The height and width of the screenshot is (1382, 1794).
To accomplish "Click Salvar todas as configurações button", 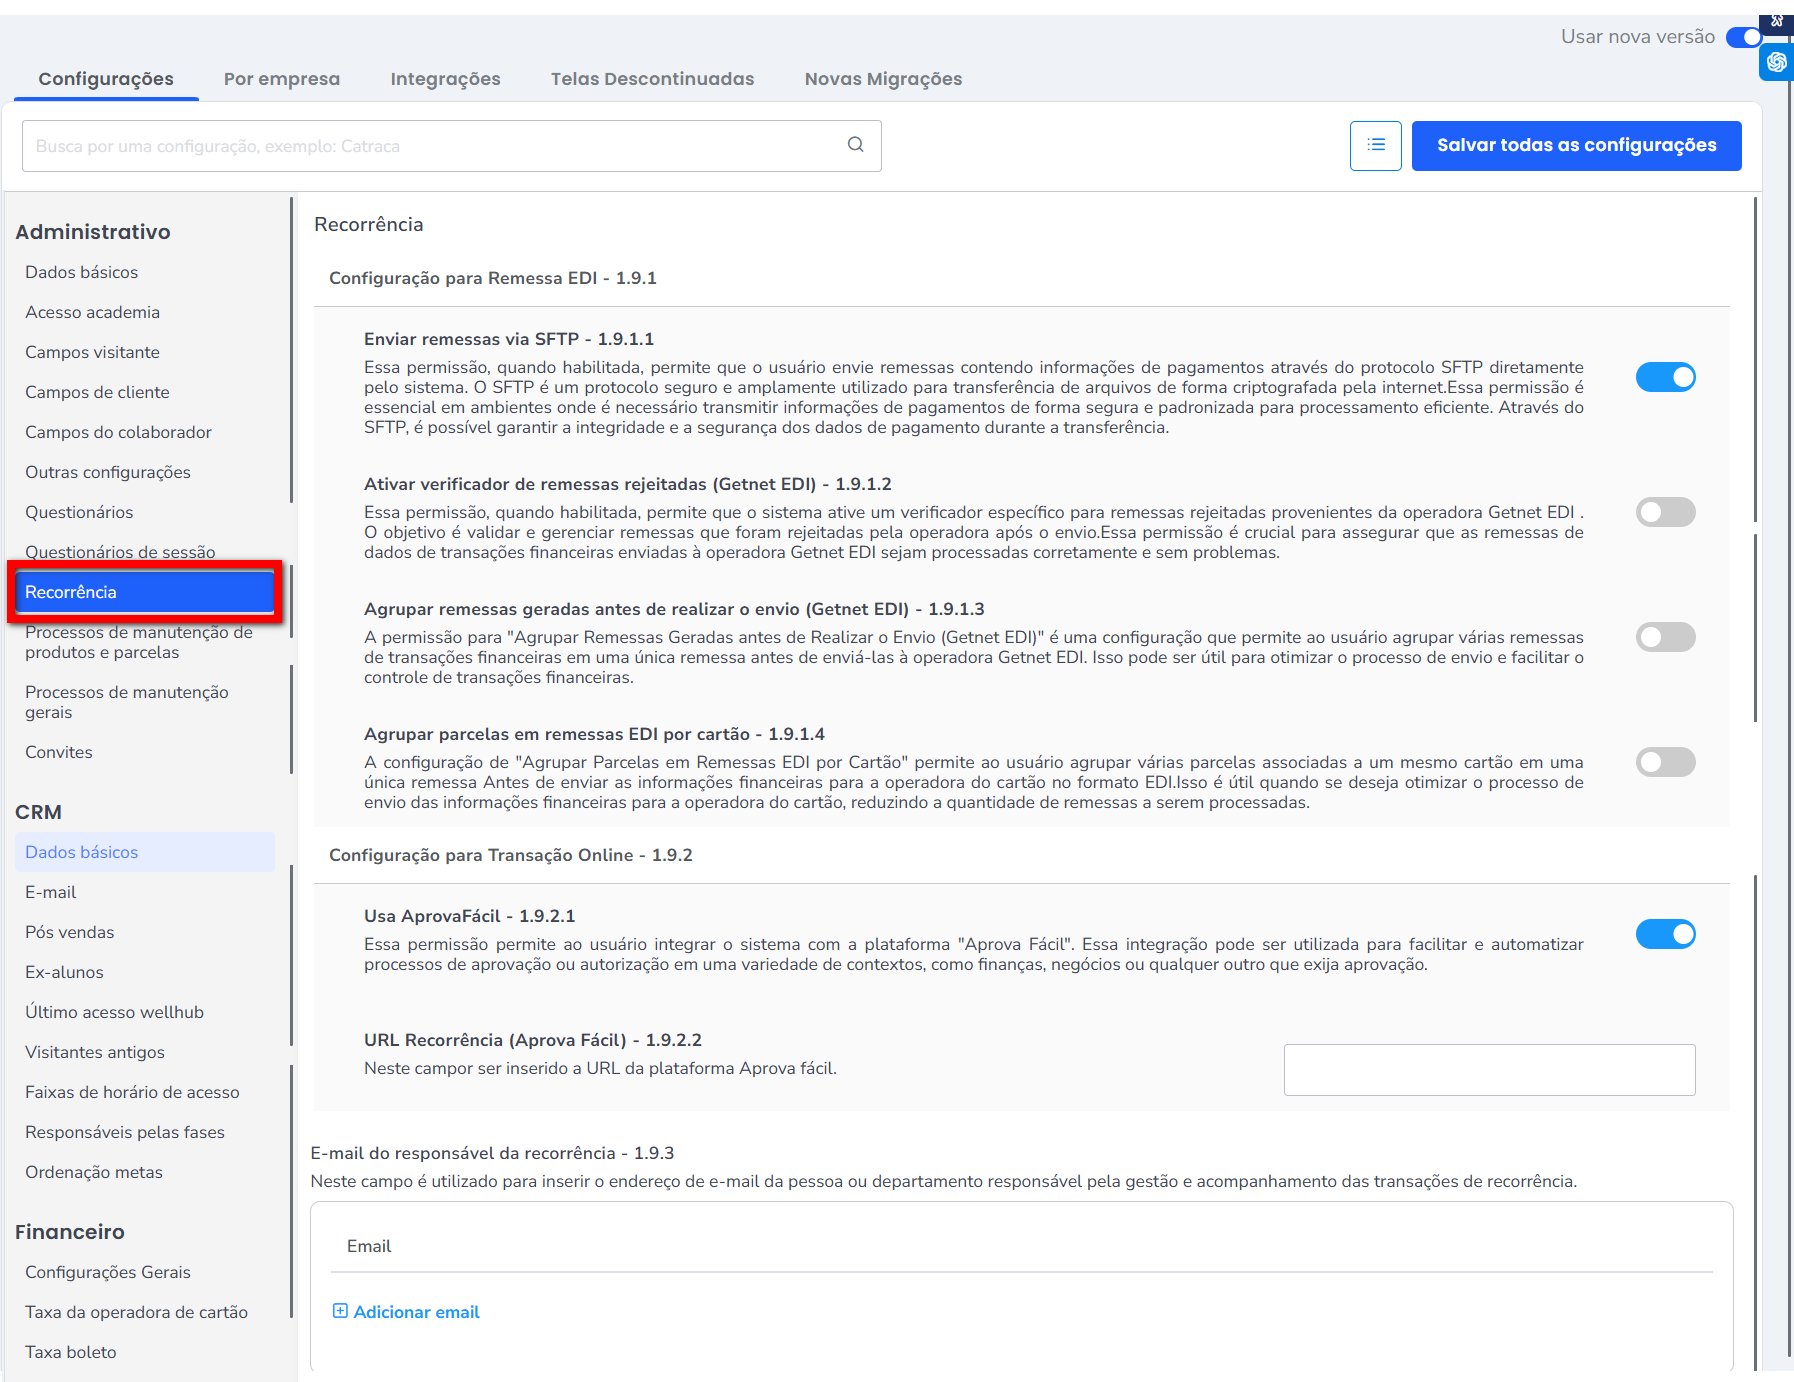I will click(x=1576, y=146).
